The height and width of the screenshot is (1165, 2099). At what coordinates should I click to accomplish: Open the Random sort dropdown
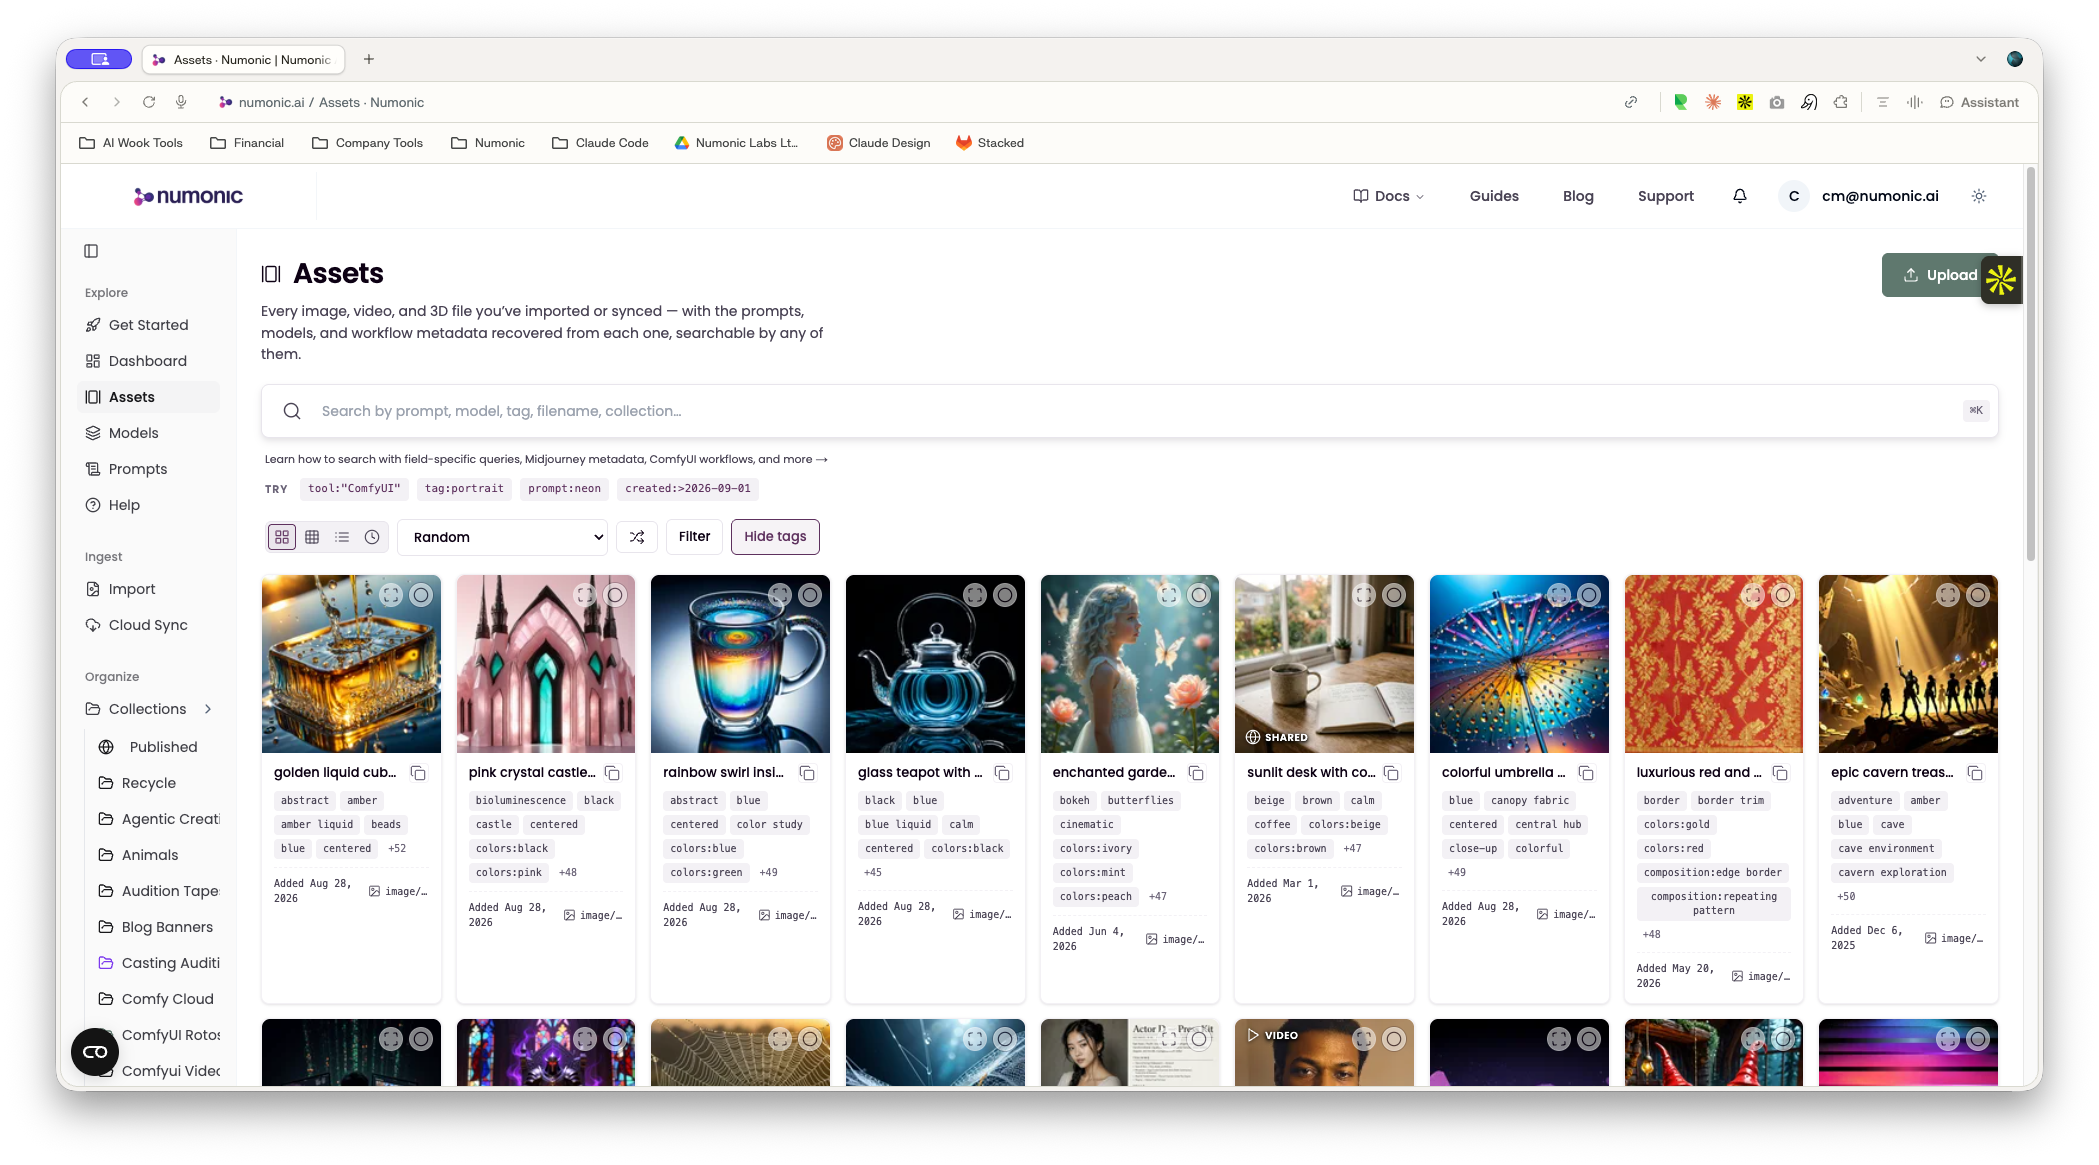tap(503, 537)
